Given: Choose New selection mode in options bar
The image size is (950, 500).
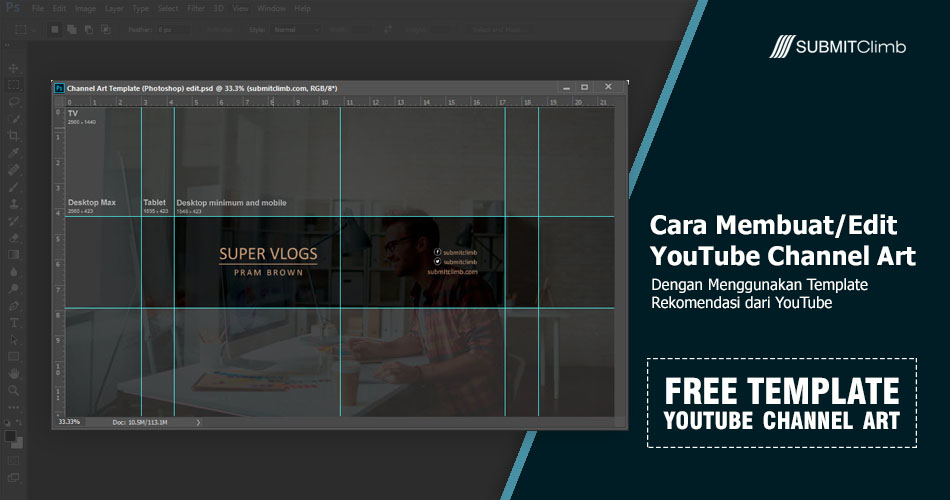Looking at the screenshot, I should (x=55, y=29).
